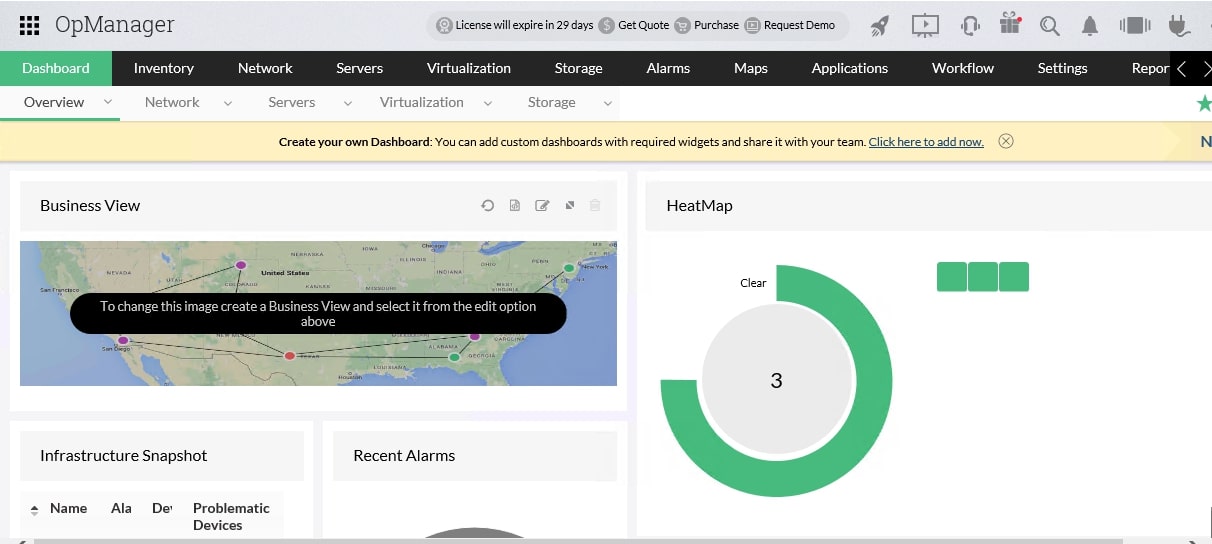Click the Request Demo link

799,25
